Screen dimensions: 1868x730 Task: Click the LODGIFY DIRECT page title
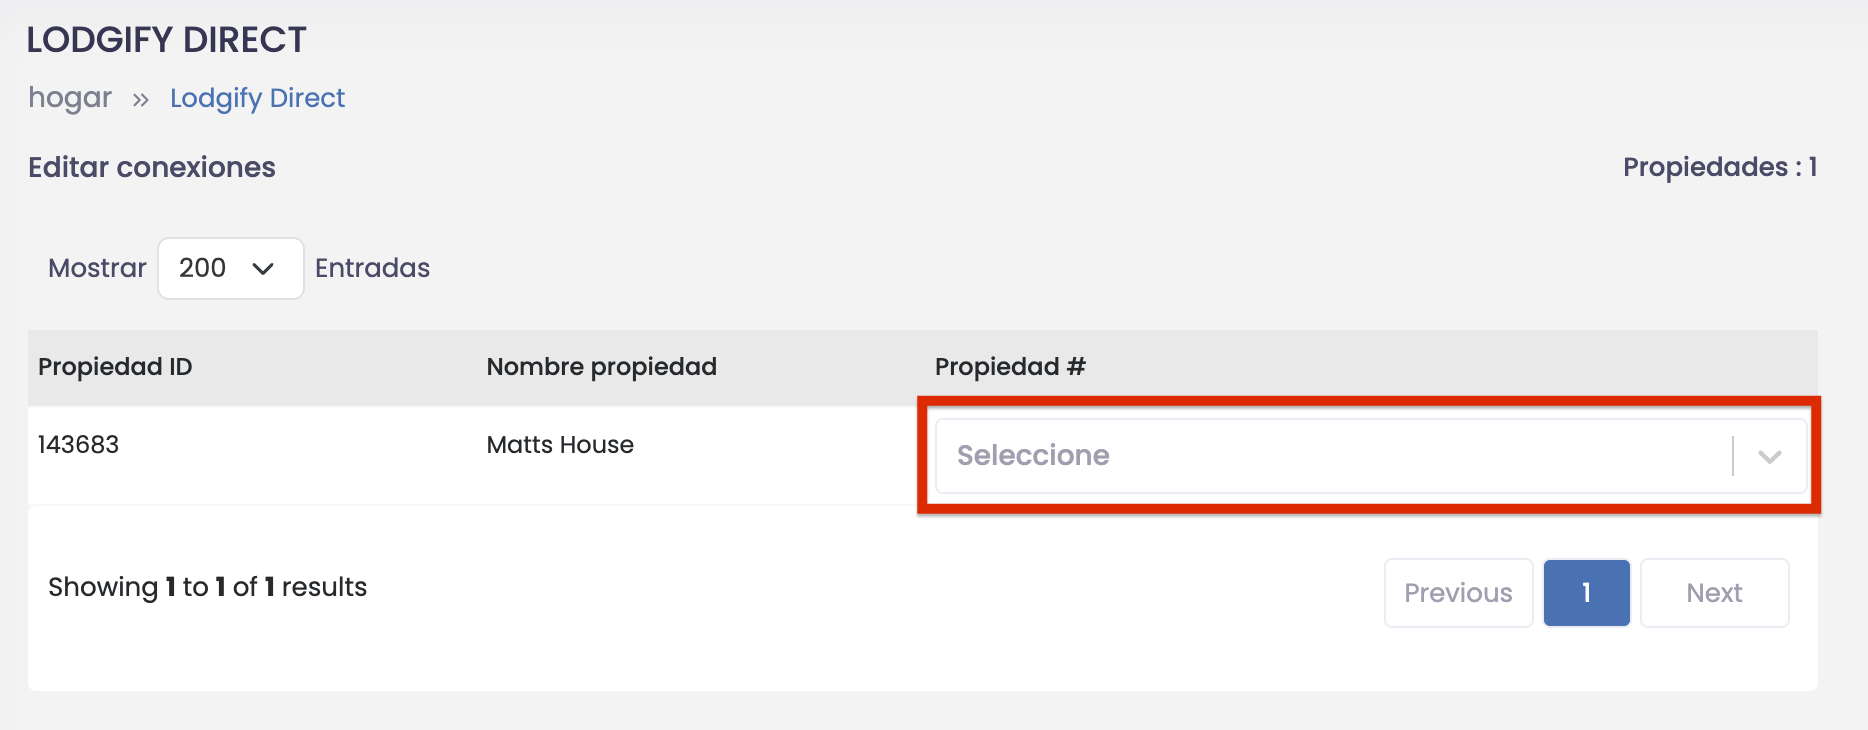coord(166,39)
